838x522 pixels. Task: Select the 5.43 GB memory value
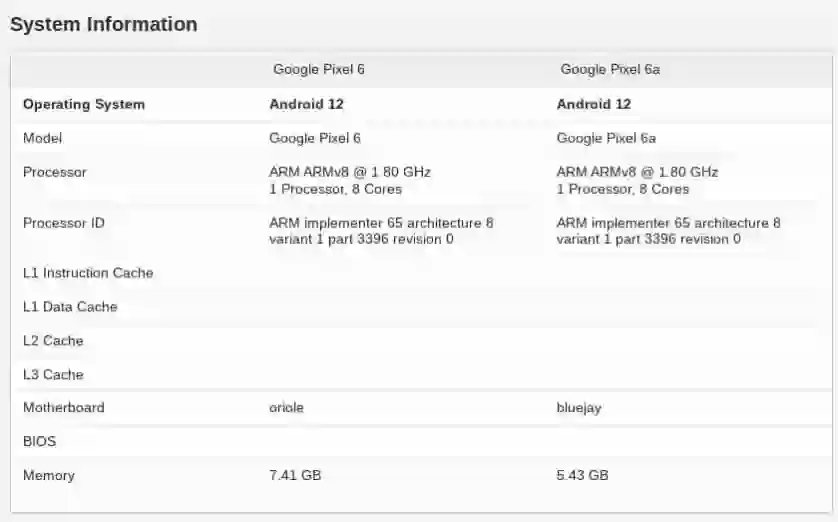pyautogui.click(x=582, y=476)
